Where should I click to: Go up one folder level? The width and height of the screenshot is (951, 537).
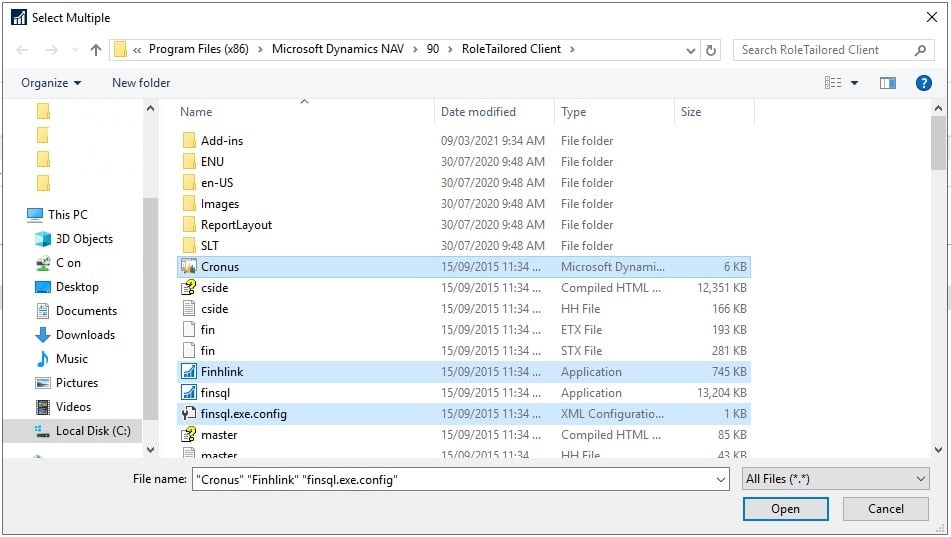pyautogui.click(x=96, y=50)
